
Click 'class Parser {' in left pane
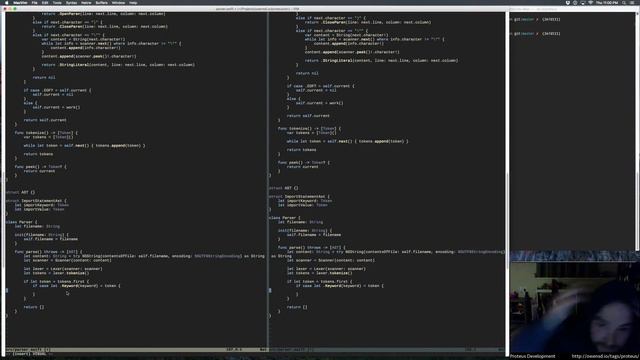pos(22,222)
